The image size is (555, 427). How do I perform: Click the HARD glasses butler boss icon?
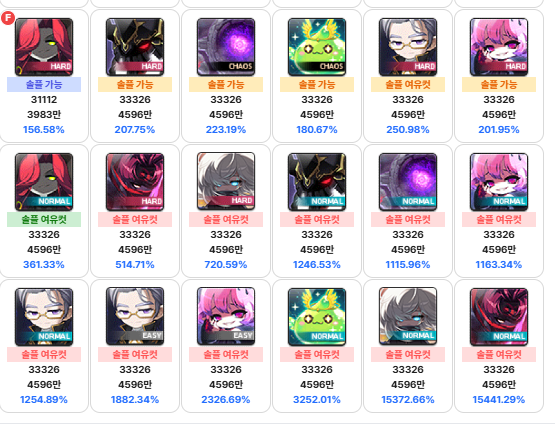[x=408, y=47]
